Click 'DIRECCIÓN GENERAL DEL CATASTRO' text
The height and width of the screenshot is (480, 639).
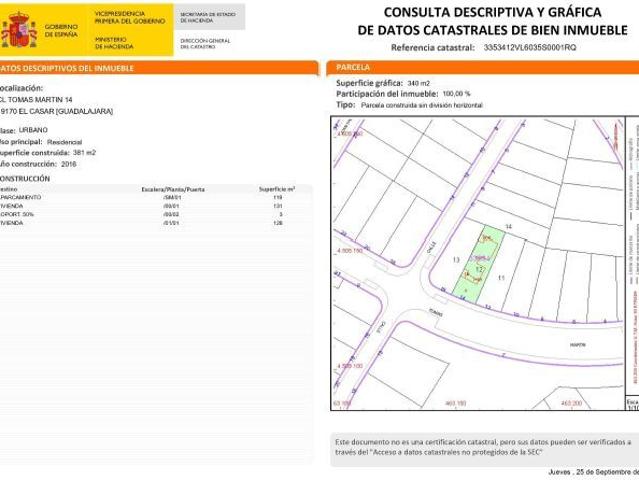205,44
